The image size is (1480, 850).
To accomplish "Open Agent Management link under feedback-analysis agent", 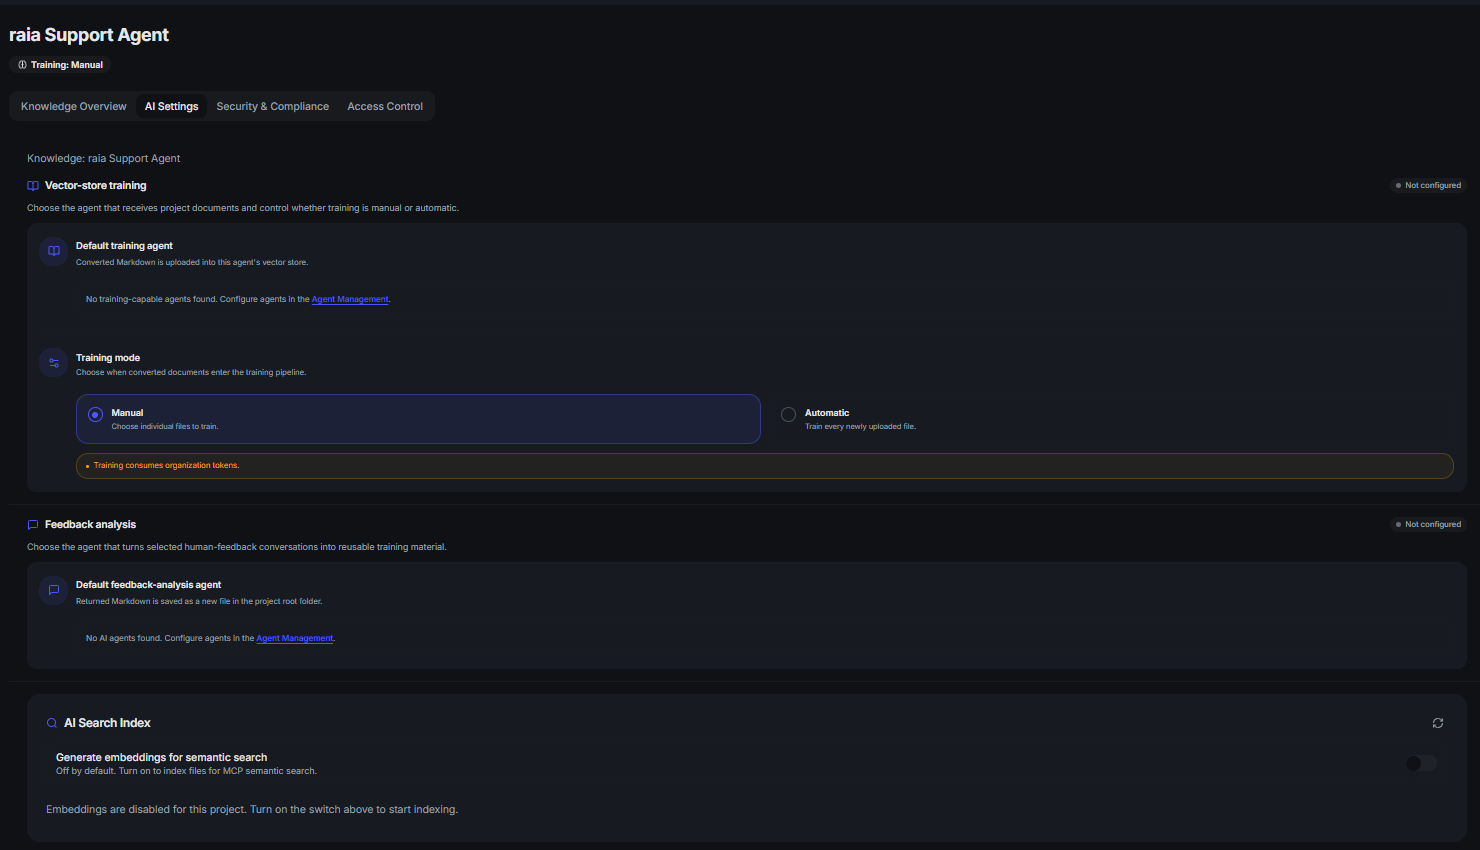I will pos(295,638).
